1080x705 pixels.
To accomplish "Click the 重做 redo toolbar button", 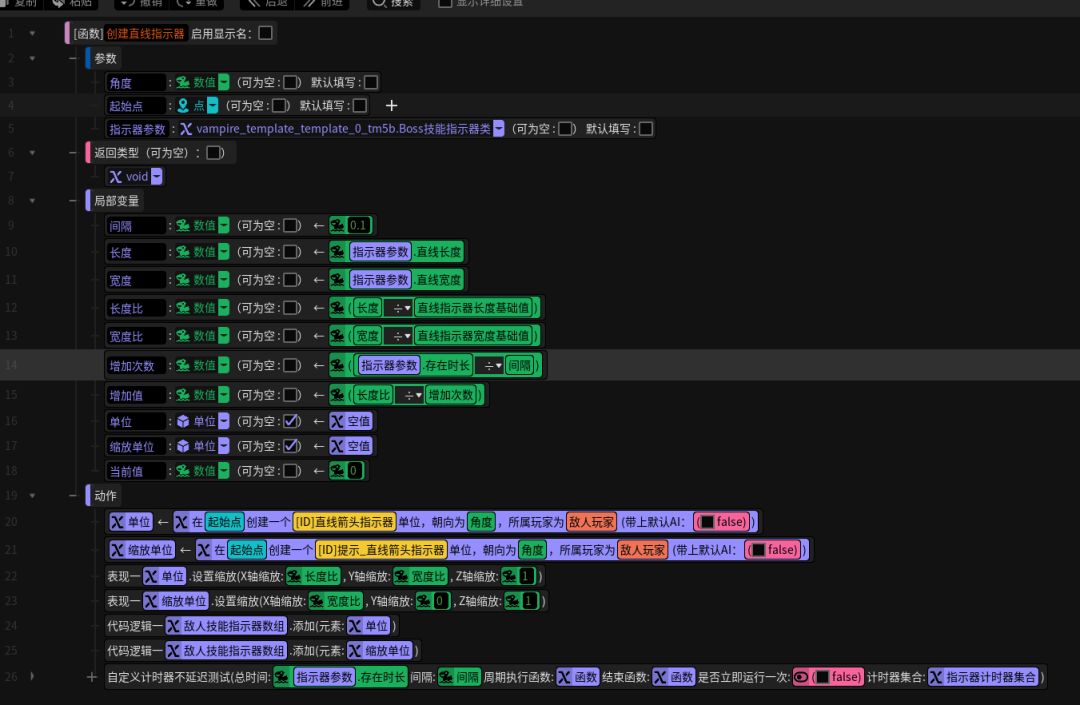I will tap(197, 3).
